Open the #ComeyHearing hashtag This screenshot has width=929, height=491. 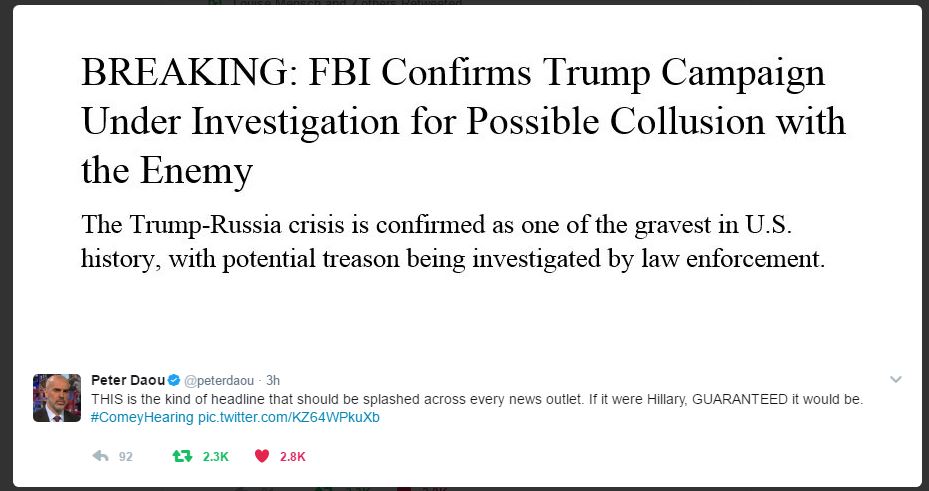[x=143, y=417]
